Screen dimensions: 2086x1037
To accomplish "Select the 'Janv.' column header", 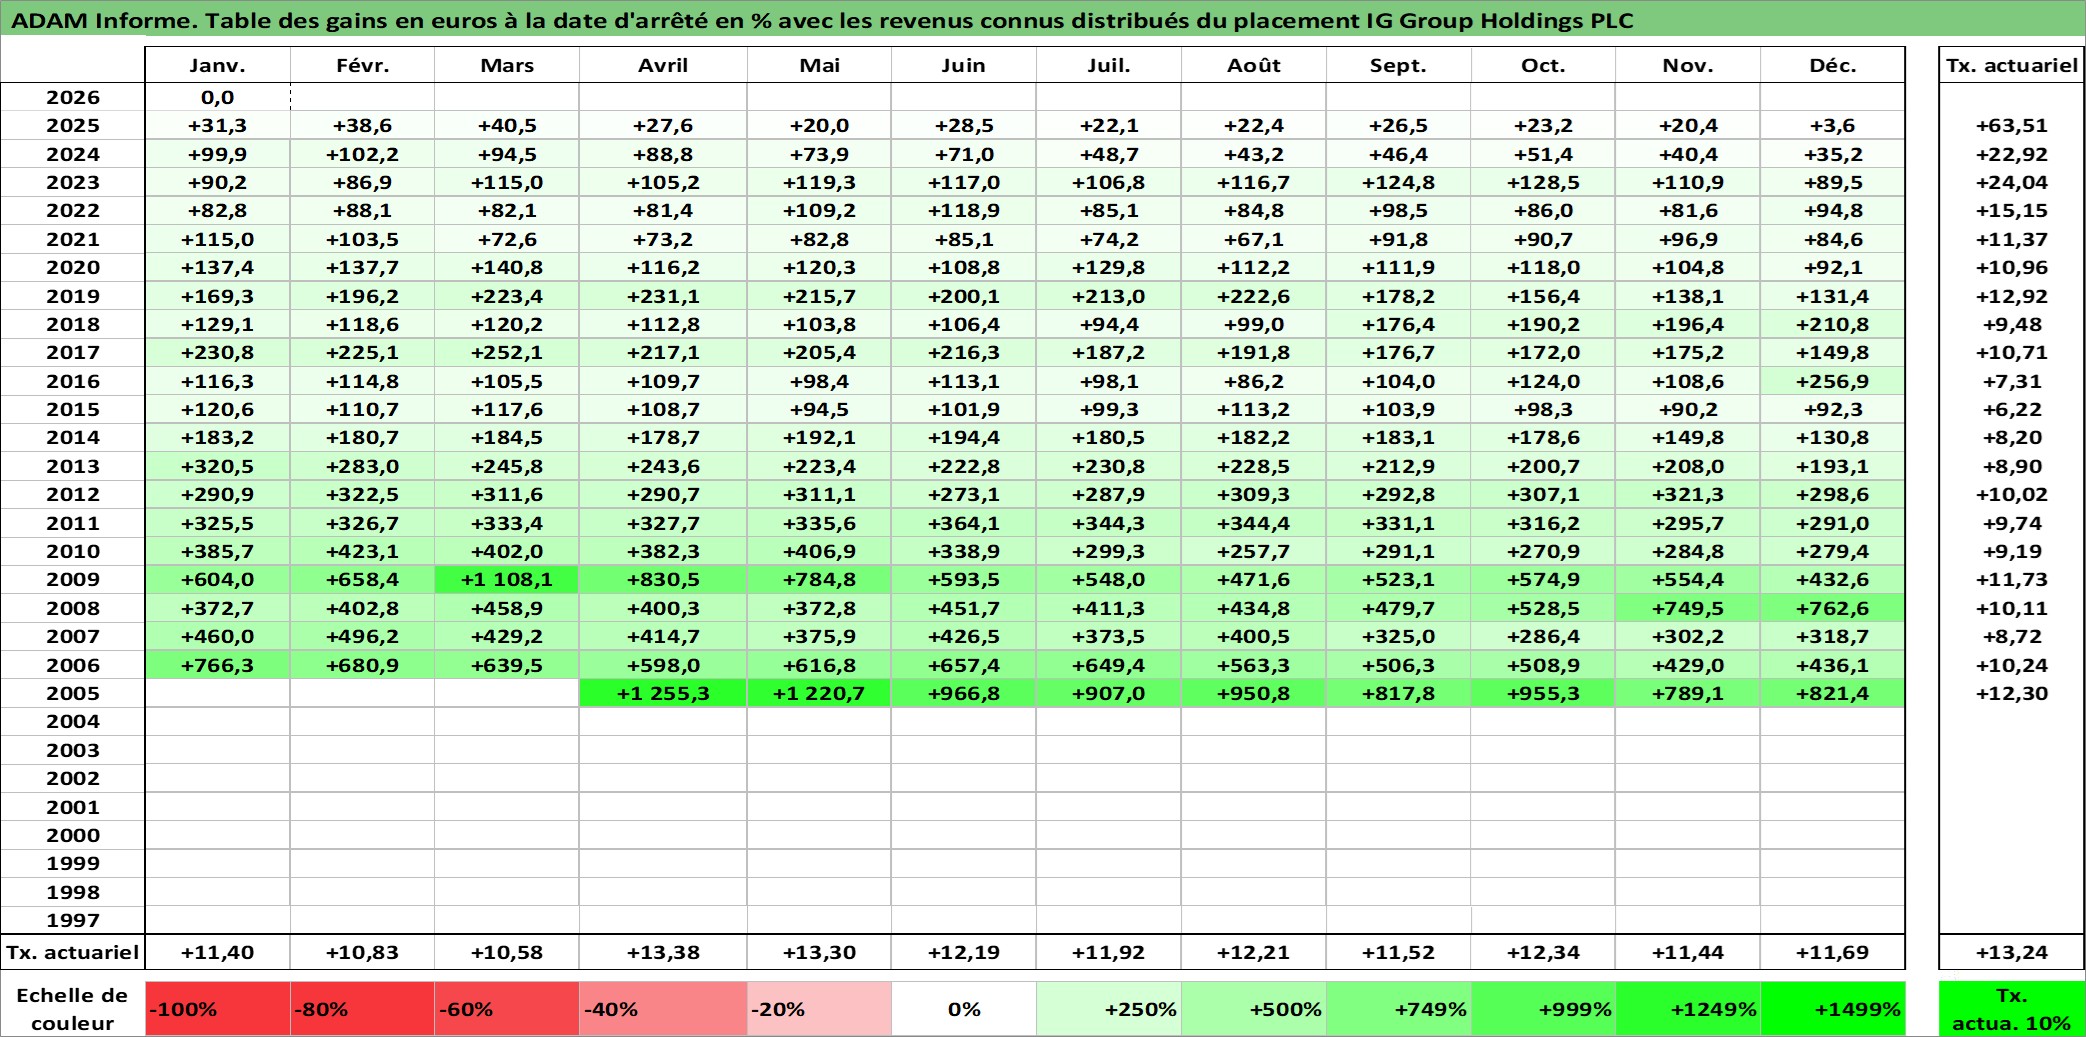I will pyautogui.click(x=218, y=65).
